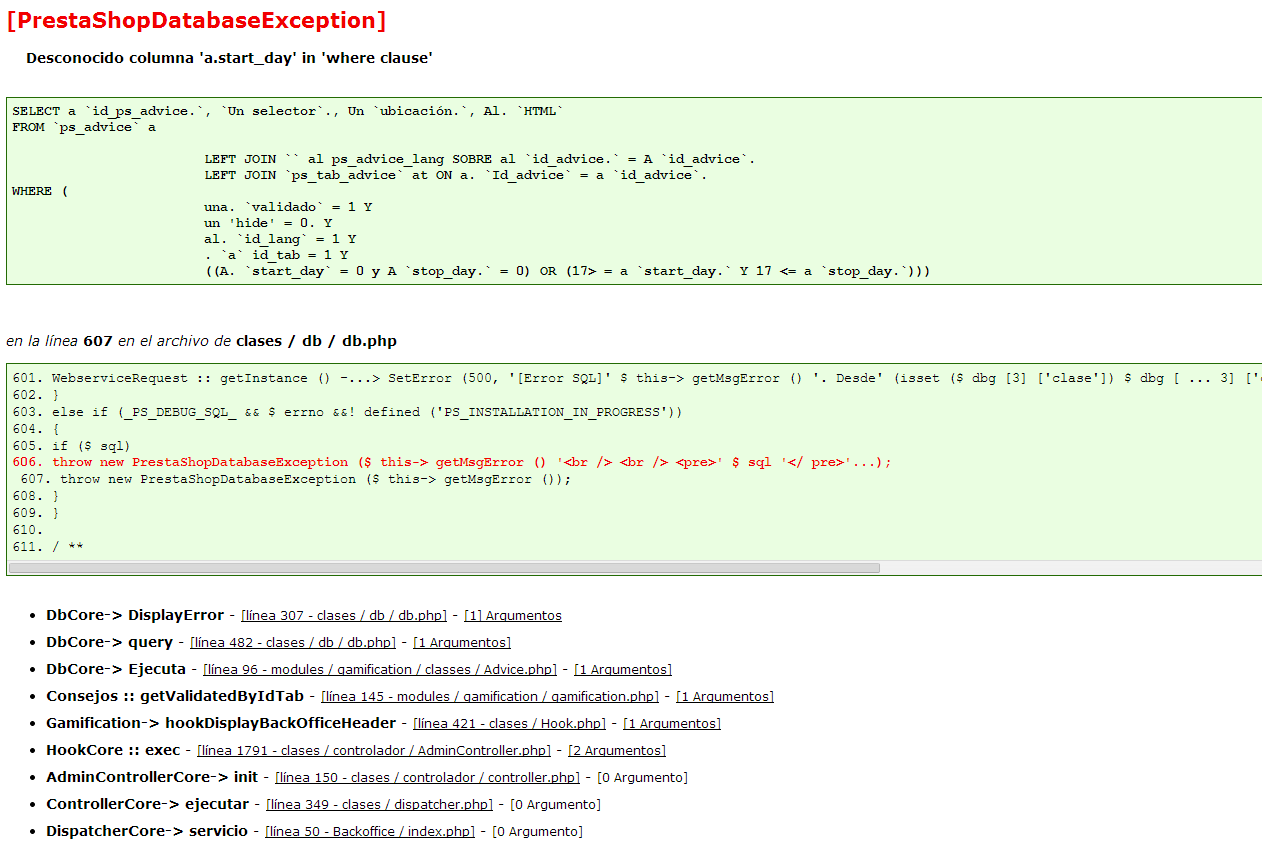Click 'Consejos :: getValidatedByIdTab' label
This screenshot has width=1262, height=843.
coord(175,696)
